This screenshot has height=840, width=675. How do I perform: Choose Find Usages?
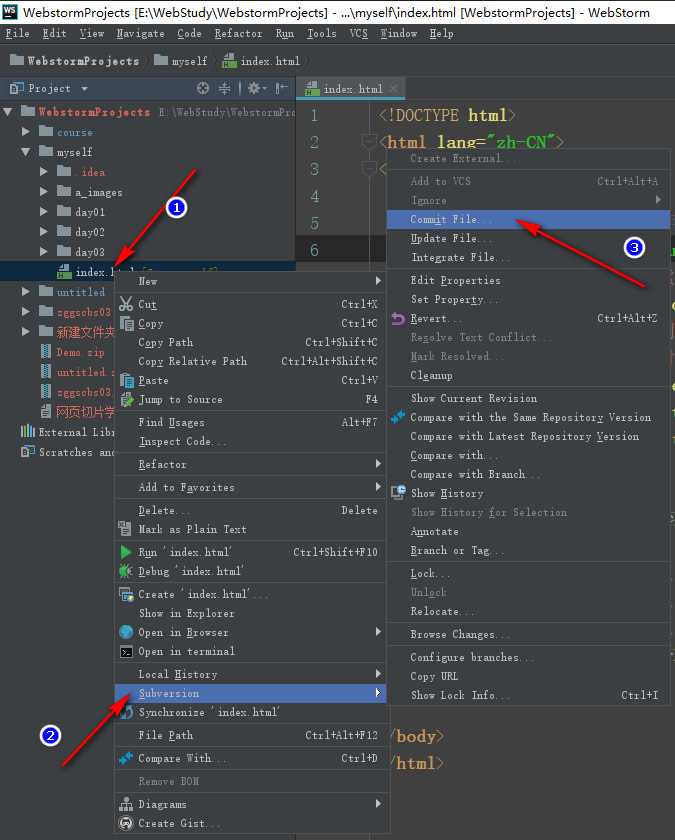click(x=250, y=422)
